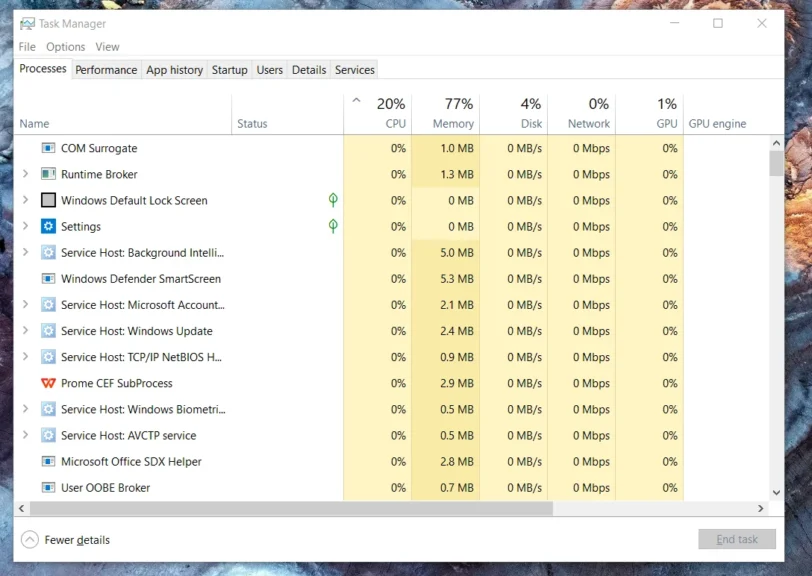Click the Fewer details link
The width and height of the screenshot is (812, 576).
tap(77, 540)
